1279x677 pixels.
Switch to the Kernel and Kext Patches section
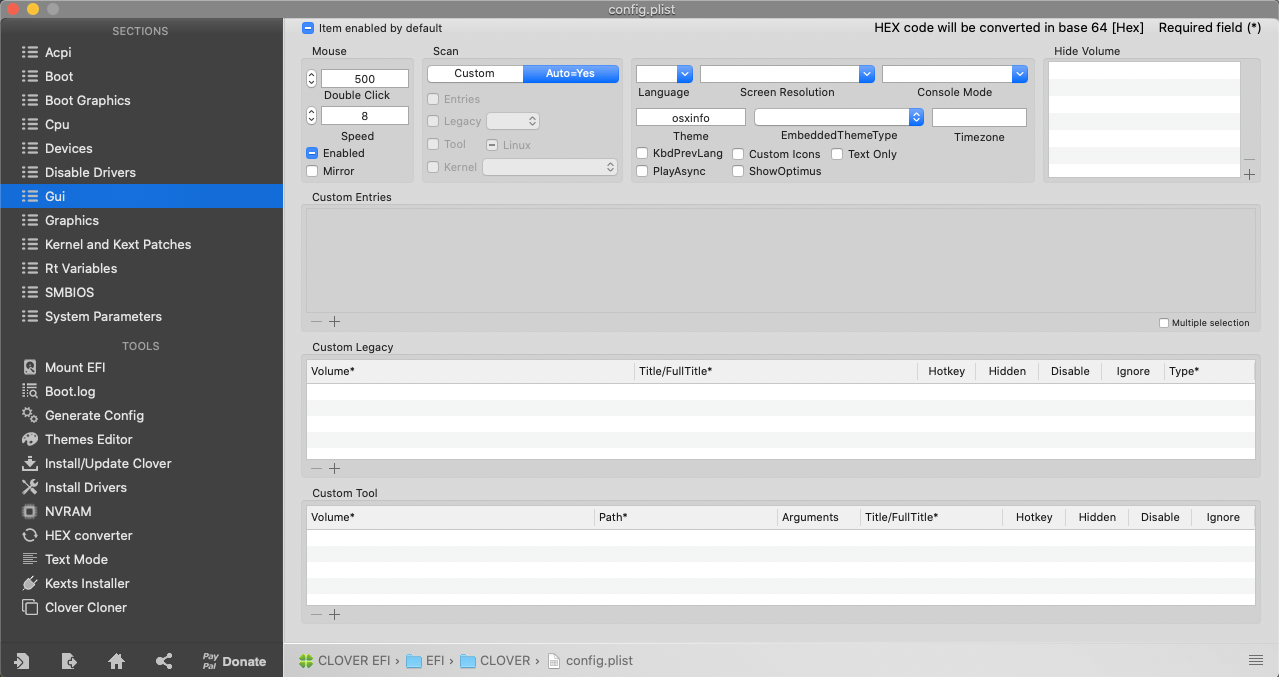(118, 244)
